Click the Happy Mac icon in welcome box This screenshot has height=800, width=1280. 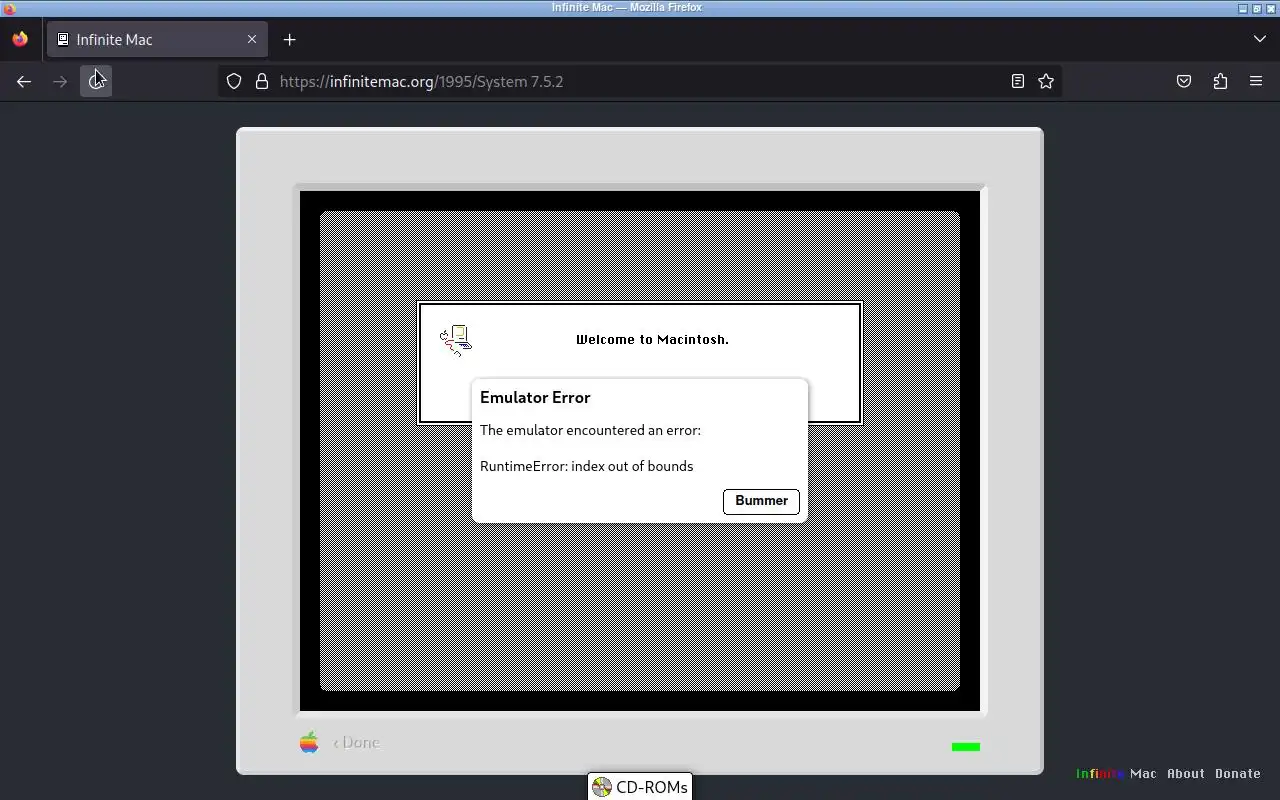coord(456,340)
